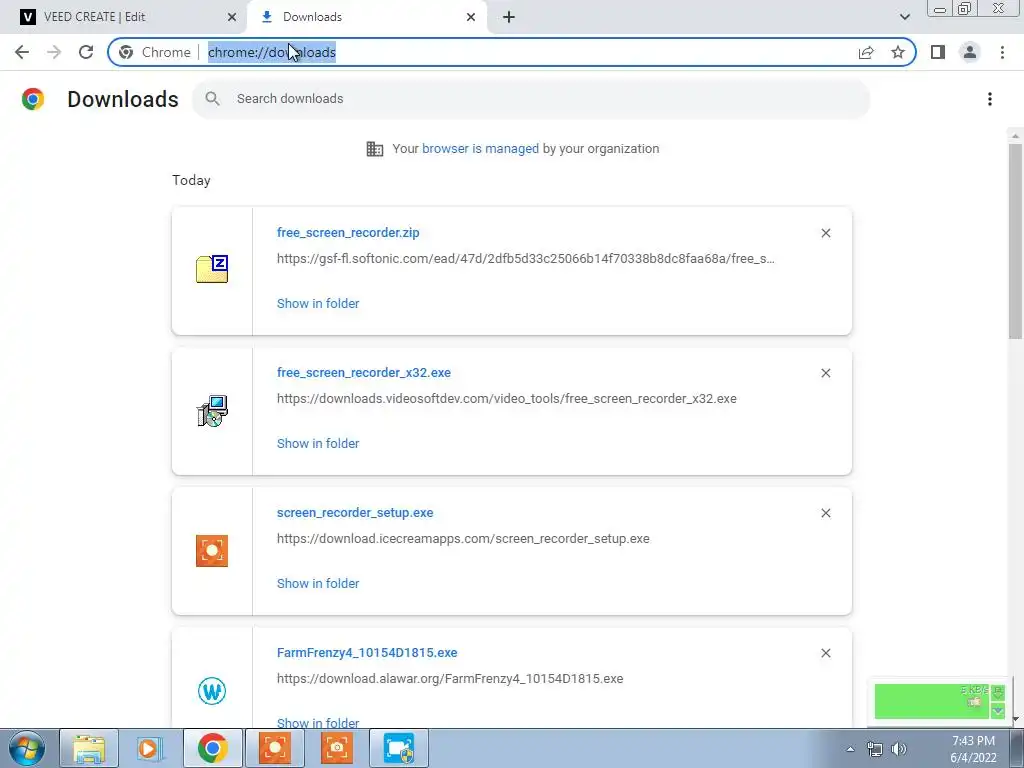Select the Downloads tab

click(367, 17)
